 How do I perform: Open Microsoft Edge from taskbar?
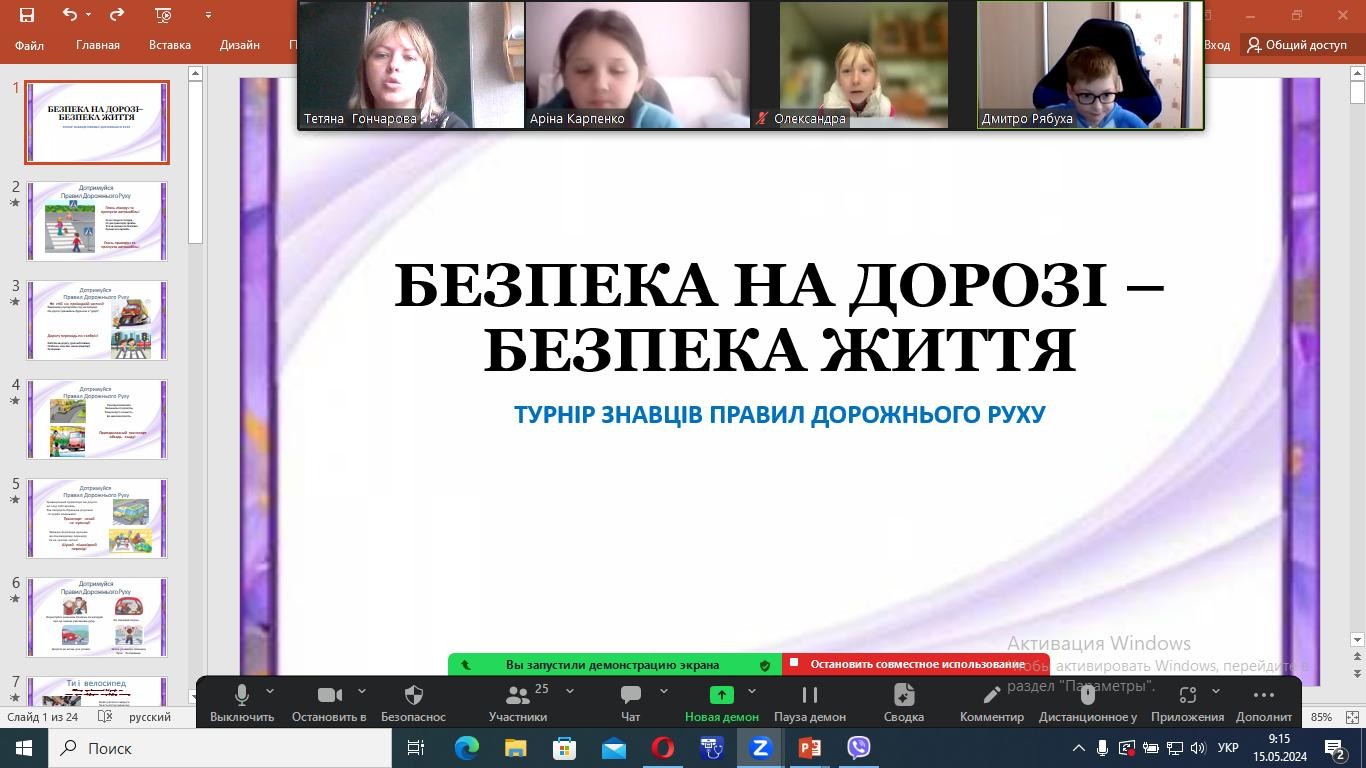point(467,748)
